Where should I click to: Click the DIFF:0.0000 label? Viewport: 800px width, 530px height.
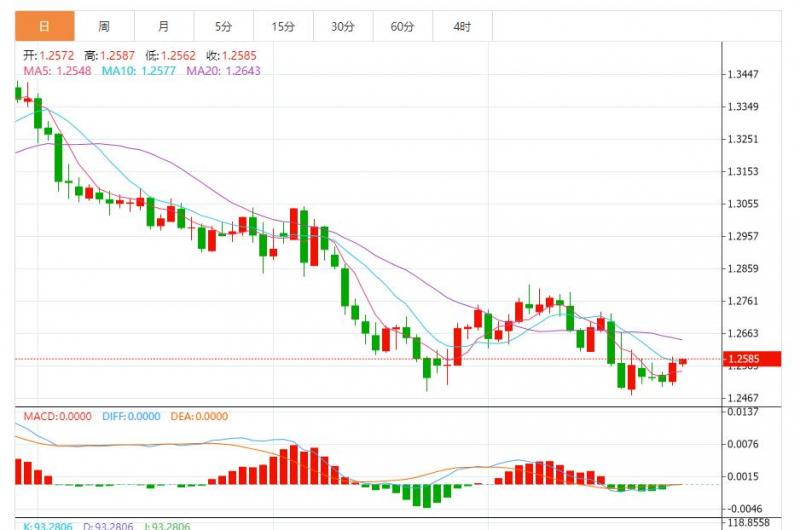131,416
